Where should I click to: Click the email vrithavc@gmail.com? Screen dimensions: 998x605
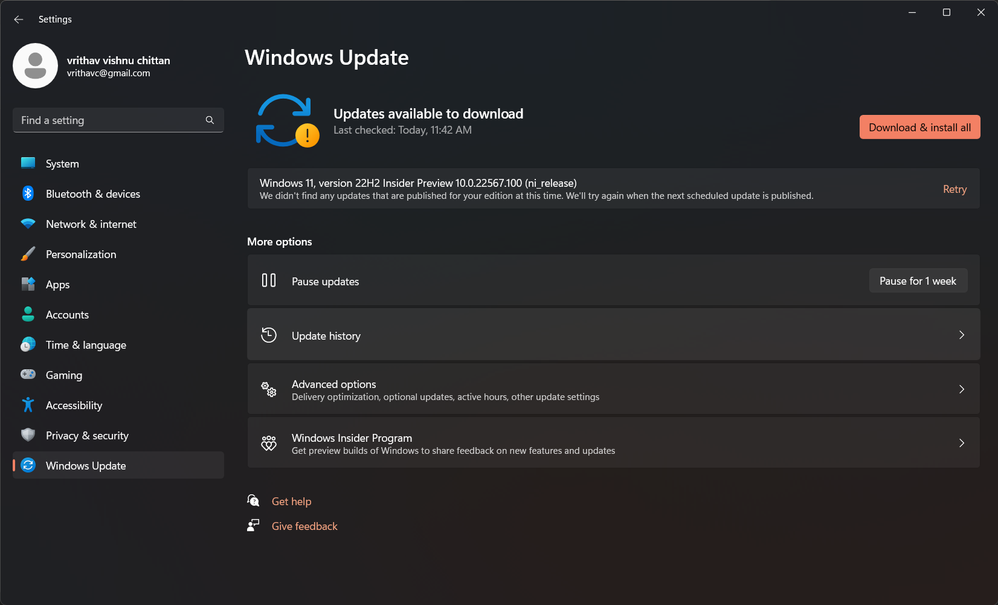click(108, 73)
